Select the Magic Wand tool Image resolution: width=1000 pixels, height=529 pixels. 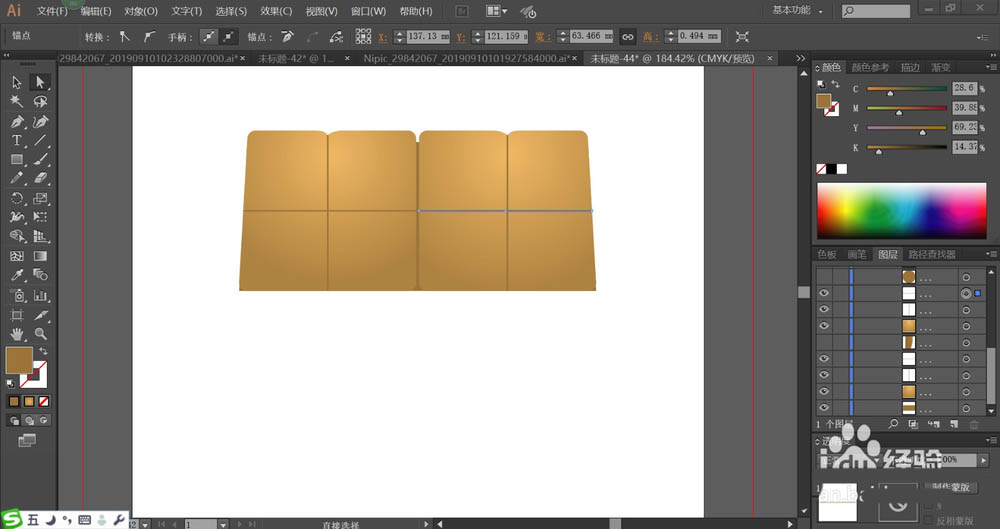(x=17, y=101)
